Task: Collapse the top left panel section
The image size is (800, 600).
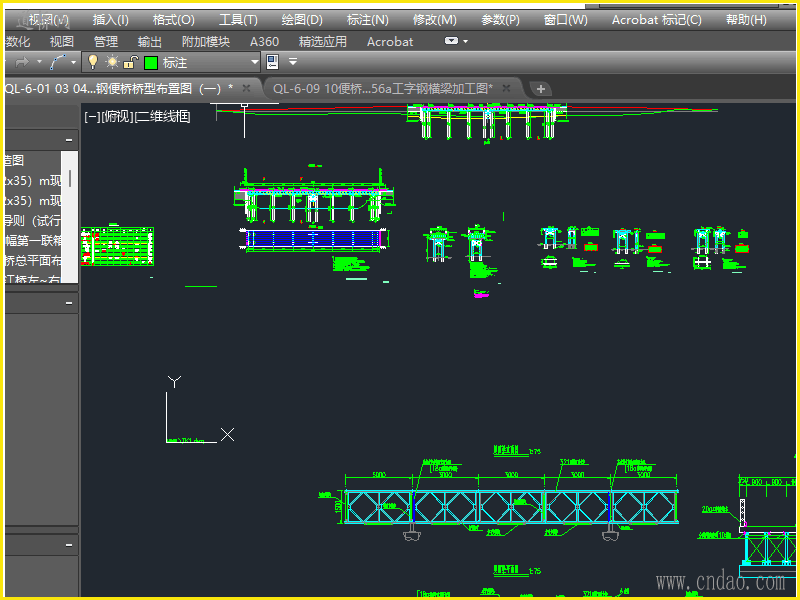Action: point(69,140)
